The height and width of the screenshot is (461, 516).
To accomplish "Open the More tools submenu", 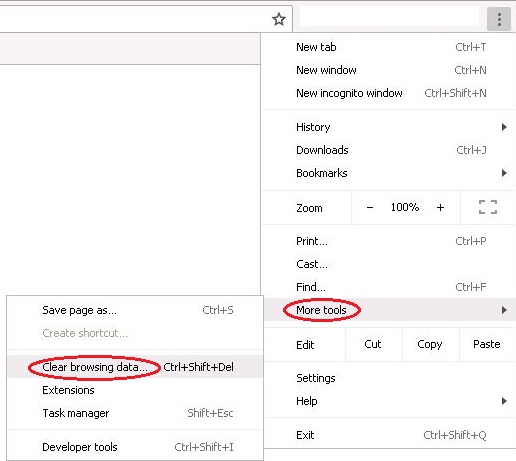I will pyautogui.click(x=389, y=310).
